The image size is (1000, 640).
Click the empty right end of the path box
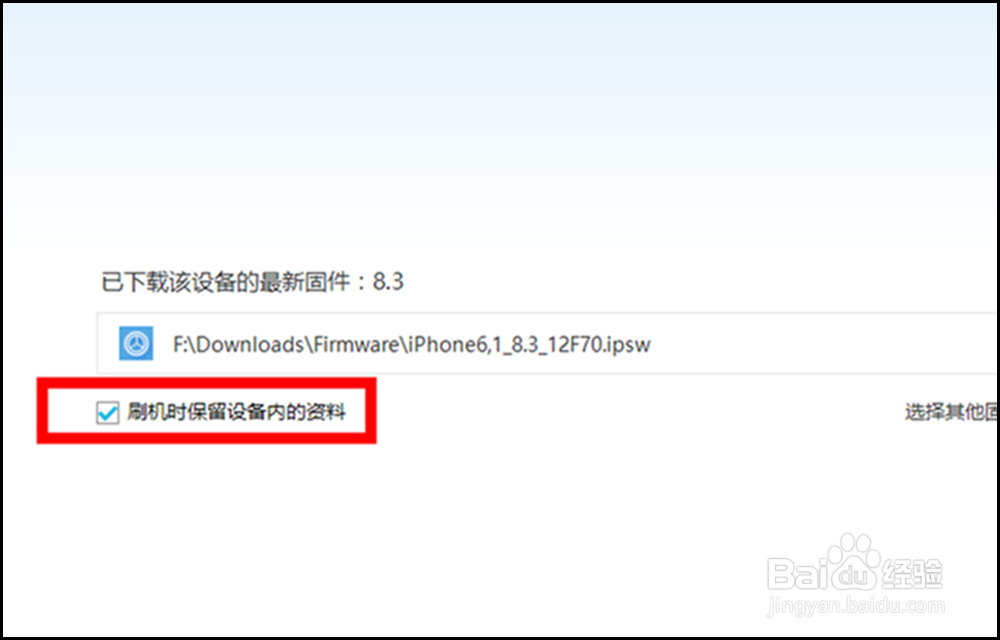pyautogui.click(x=829, y=344)
